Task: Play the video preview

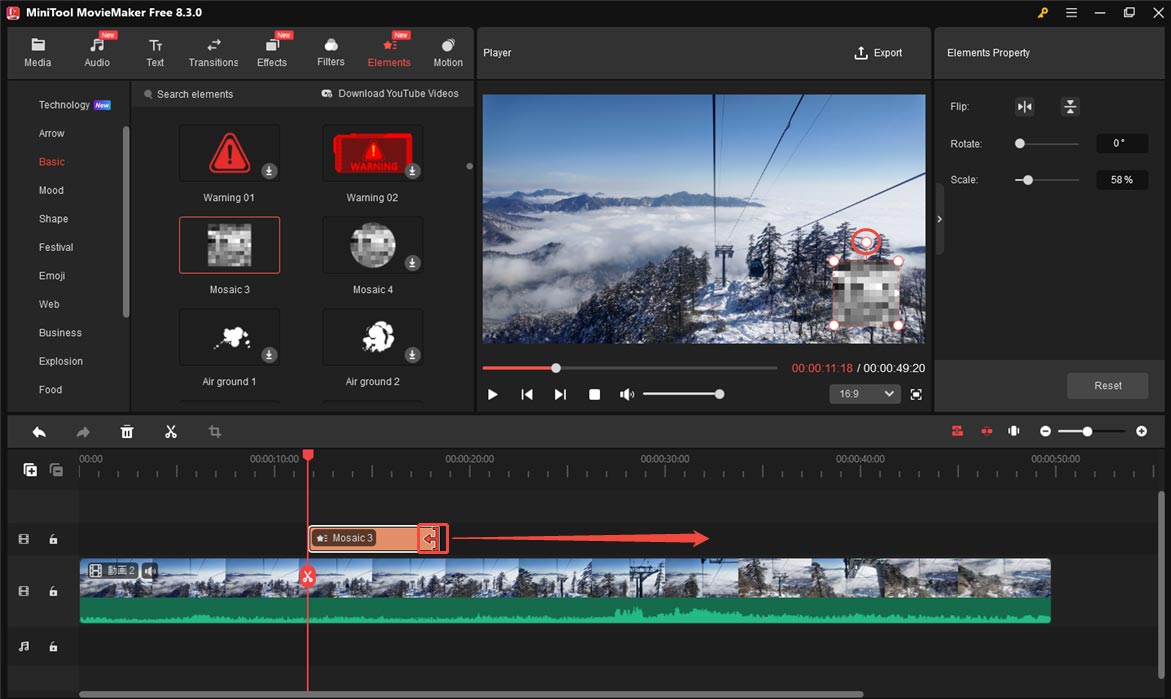Action: 492,394
